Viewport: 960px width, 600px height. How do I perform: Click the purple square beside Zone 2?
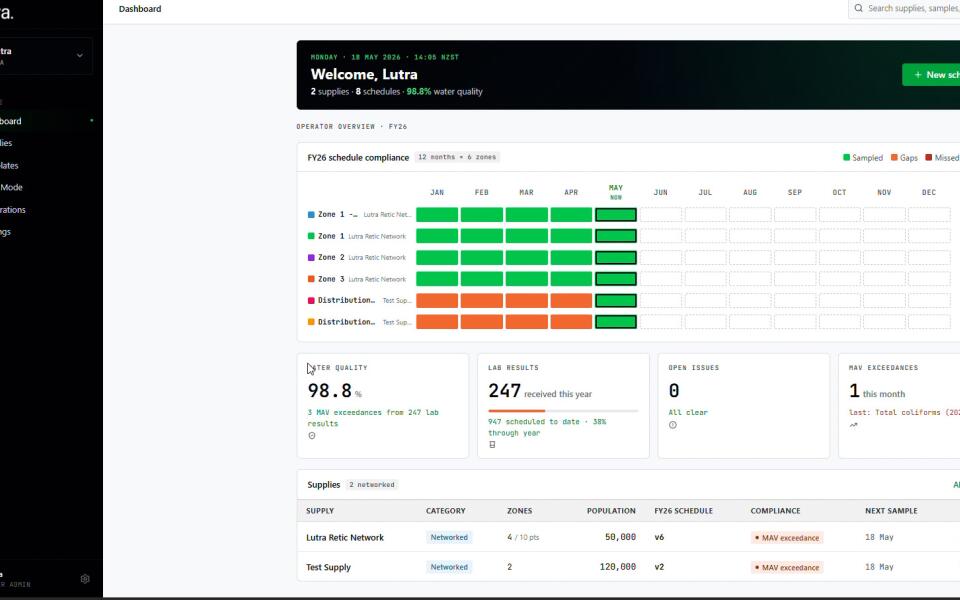311,257
